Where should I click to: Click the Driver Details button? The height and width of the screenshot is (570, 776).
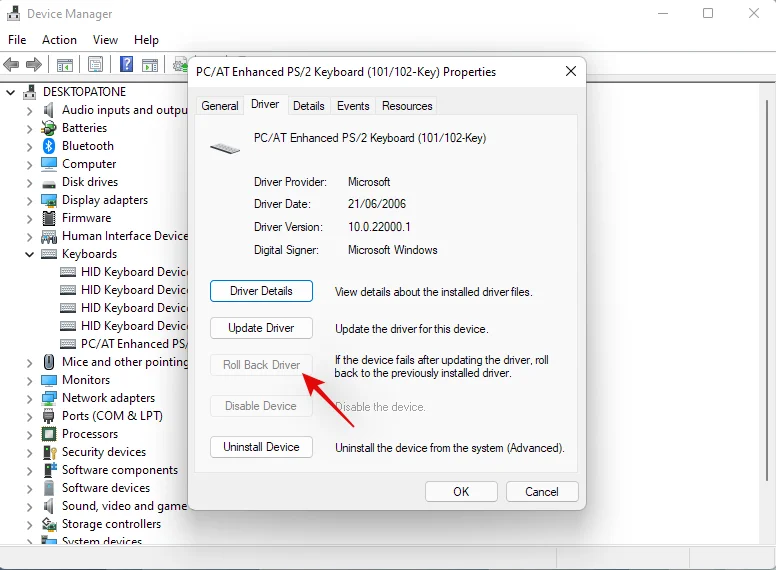pyautogui.click(x=261, y=291)
